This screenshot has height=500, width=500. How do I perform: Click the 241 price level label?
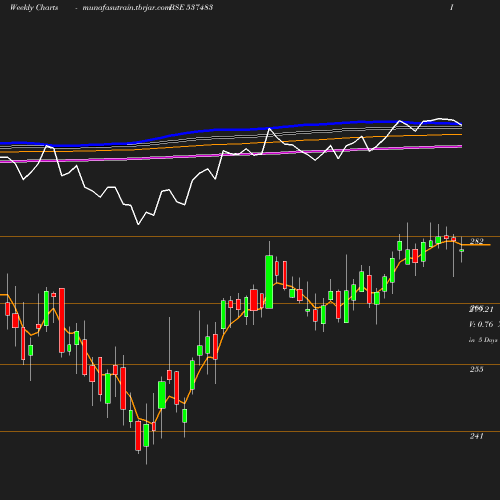[x=477, y=436]
